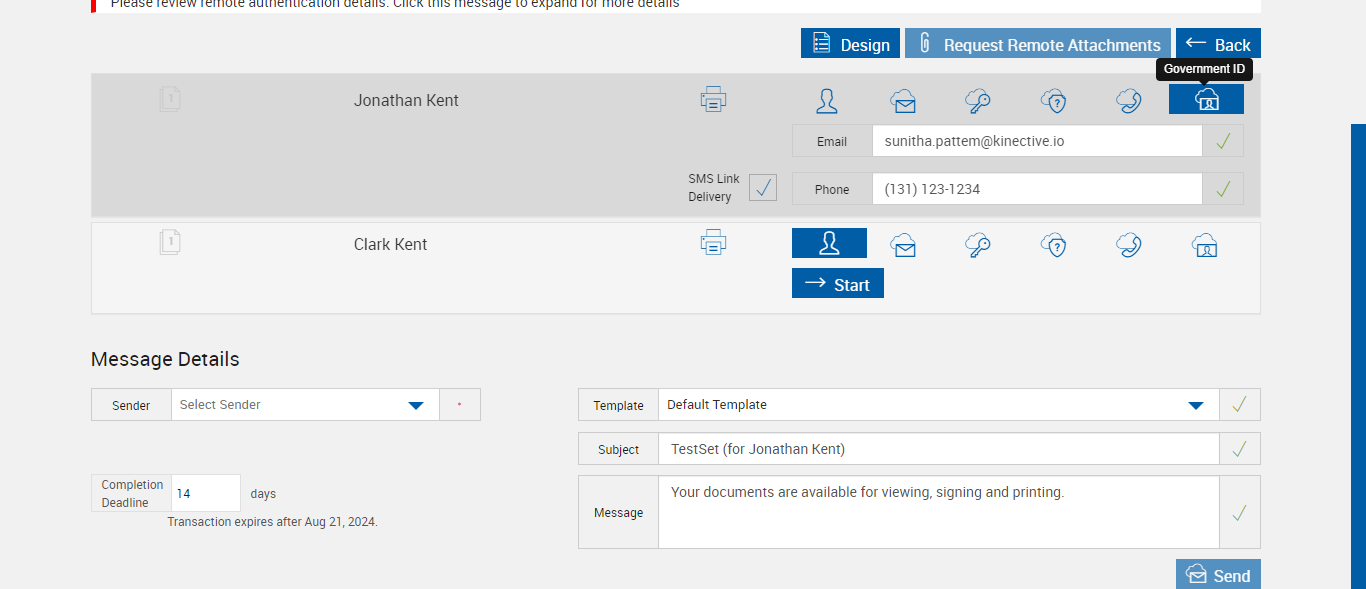Toggle the SMS Link Delivery checkbox
Screen dimensions: 1366x589
tap(763, 188)
